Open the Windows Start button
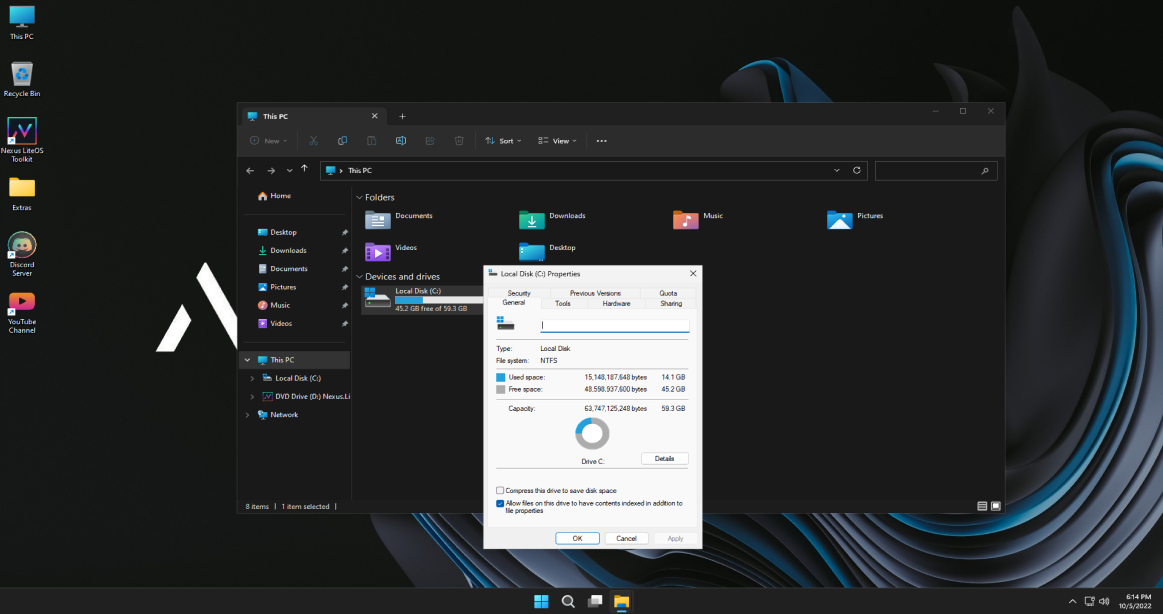Viewport: 1163px width, 614px height. pyautogui.click(x=541, y=601)
